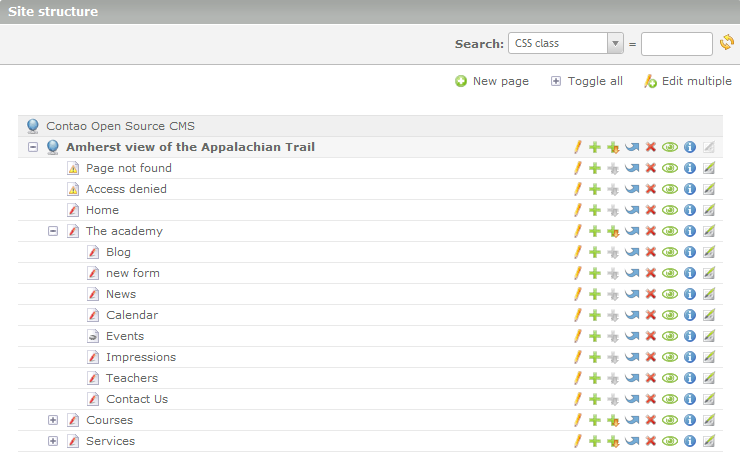Toggle visibility of the Access denied page
Screen dimensions: 740x459
670,189
